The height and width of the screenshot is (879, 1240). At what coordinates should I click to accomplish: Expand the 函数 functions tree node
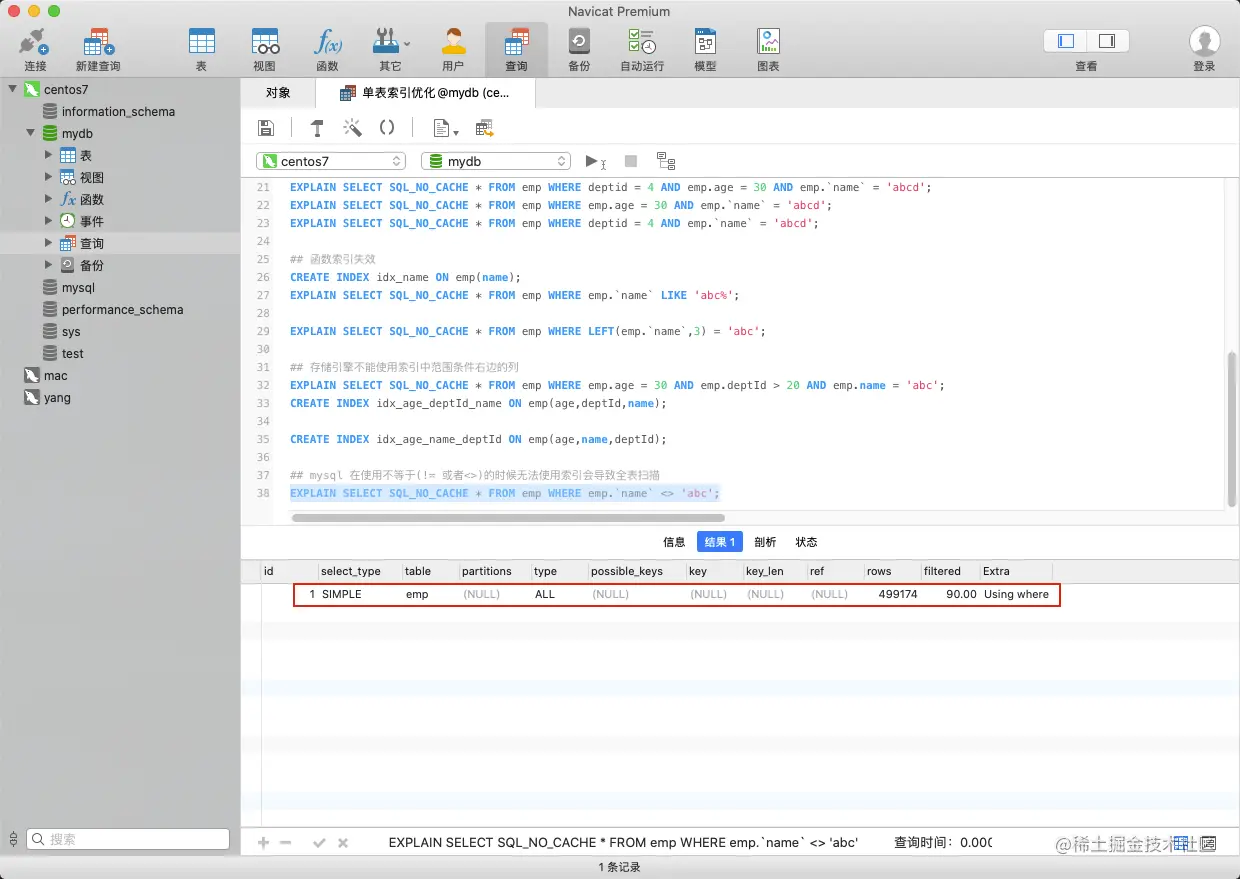[x=48, y=199]
